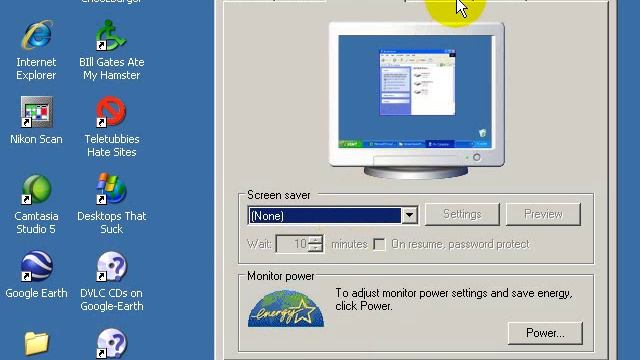The image size is (640, 360).
Task: Click the monitor preview thumbnail
Action: tap(416, 100)
